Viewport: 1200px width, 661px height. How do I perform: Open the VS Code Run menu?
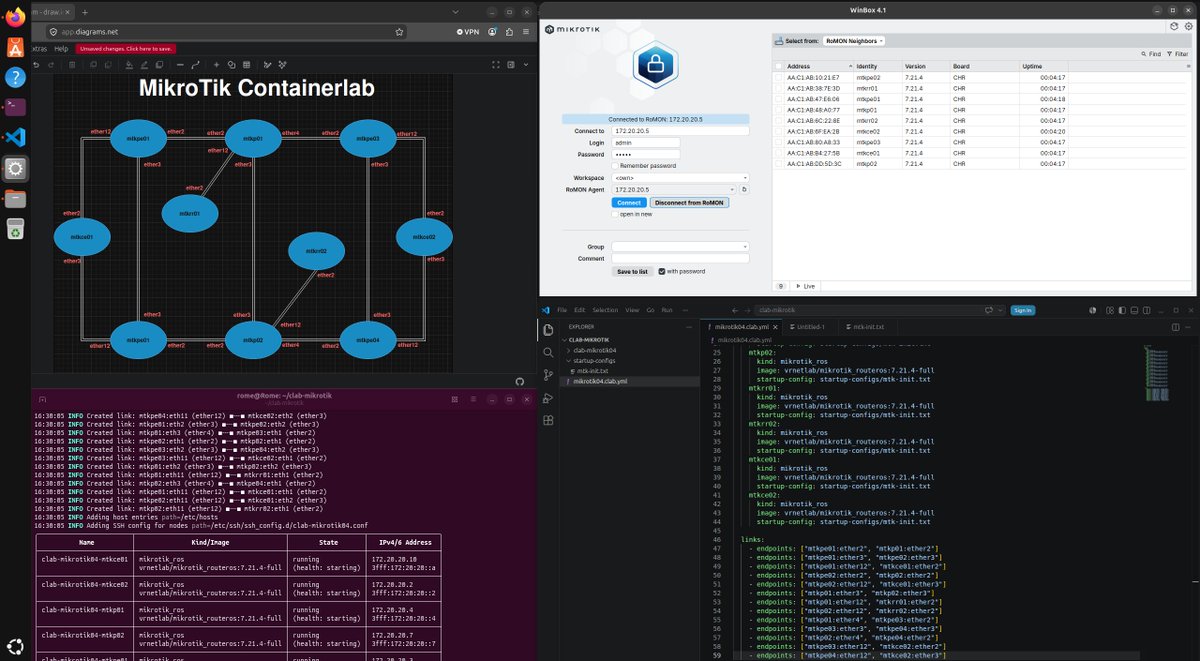(x=667, y=311)
